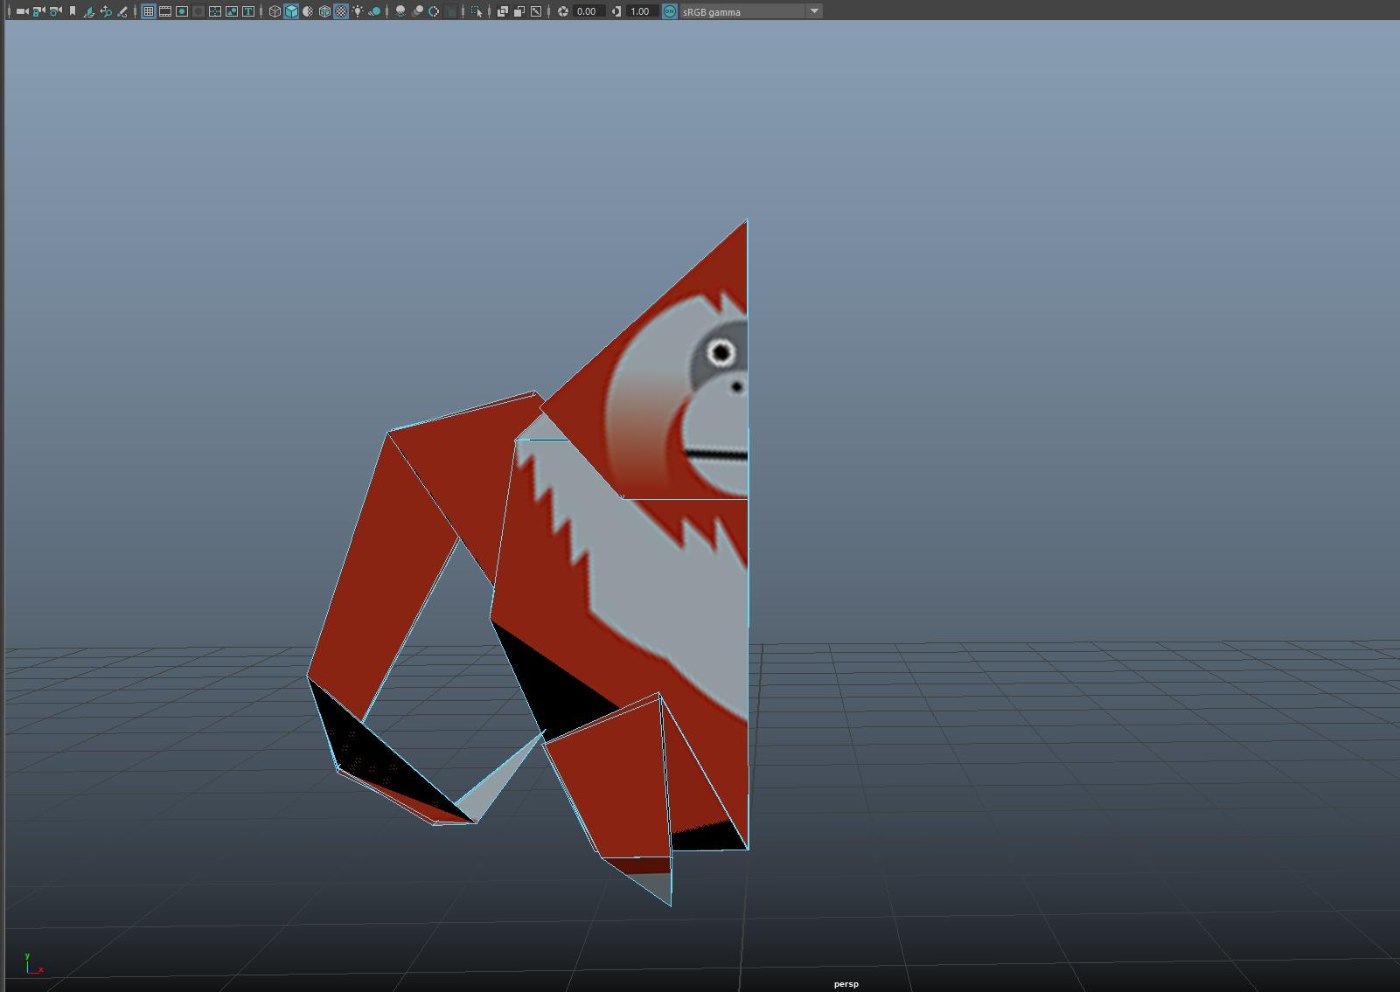The image size is (1400, 992).
Task: Toggle 2D Pan/Zoom icon
Action: 106,12
